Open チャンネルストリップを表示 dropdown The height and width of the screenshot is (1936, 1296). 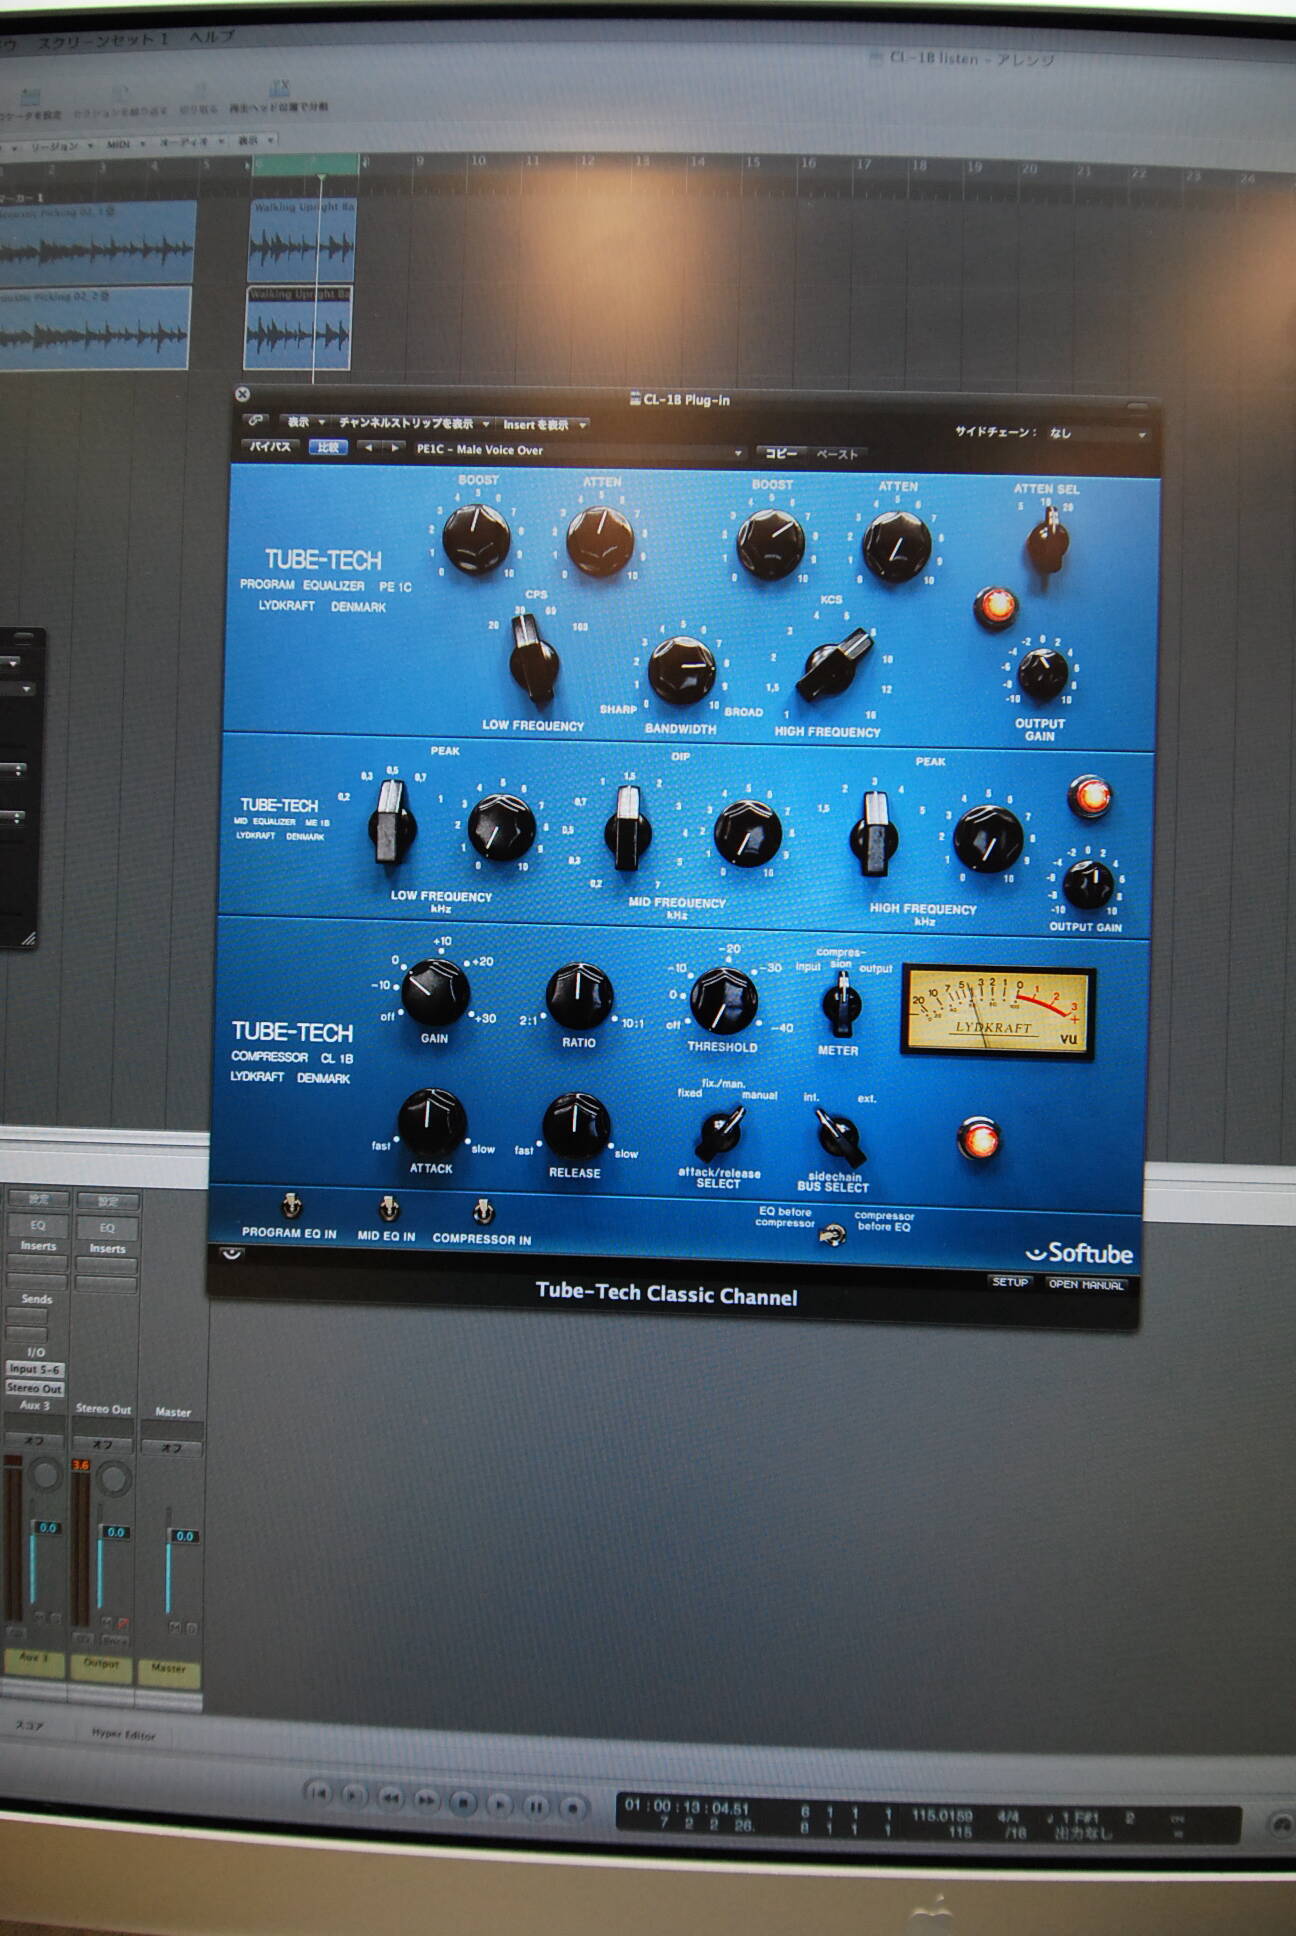pyautogui.click(x=413, y=423)
